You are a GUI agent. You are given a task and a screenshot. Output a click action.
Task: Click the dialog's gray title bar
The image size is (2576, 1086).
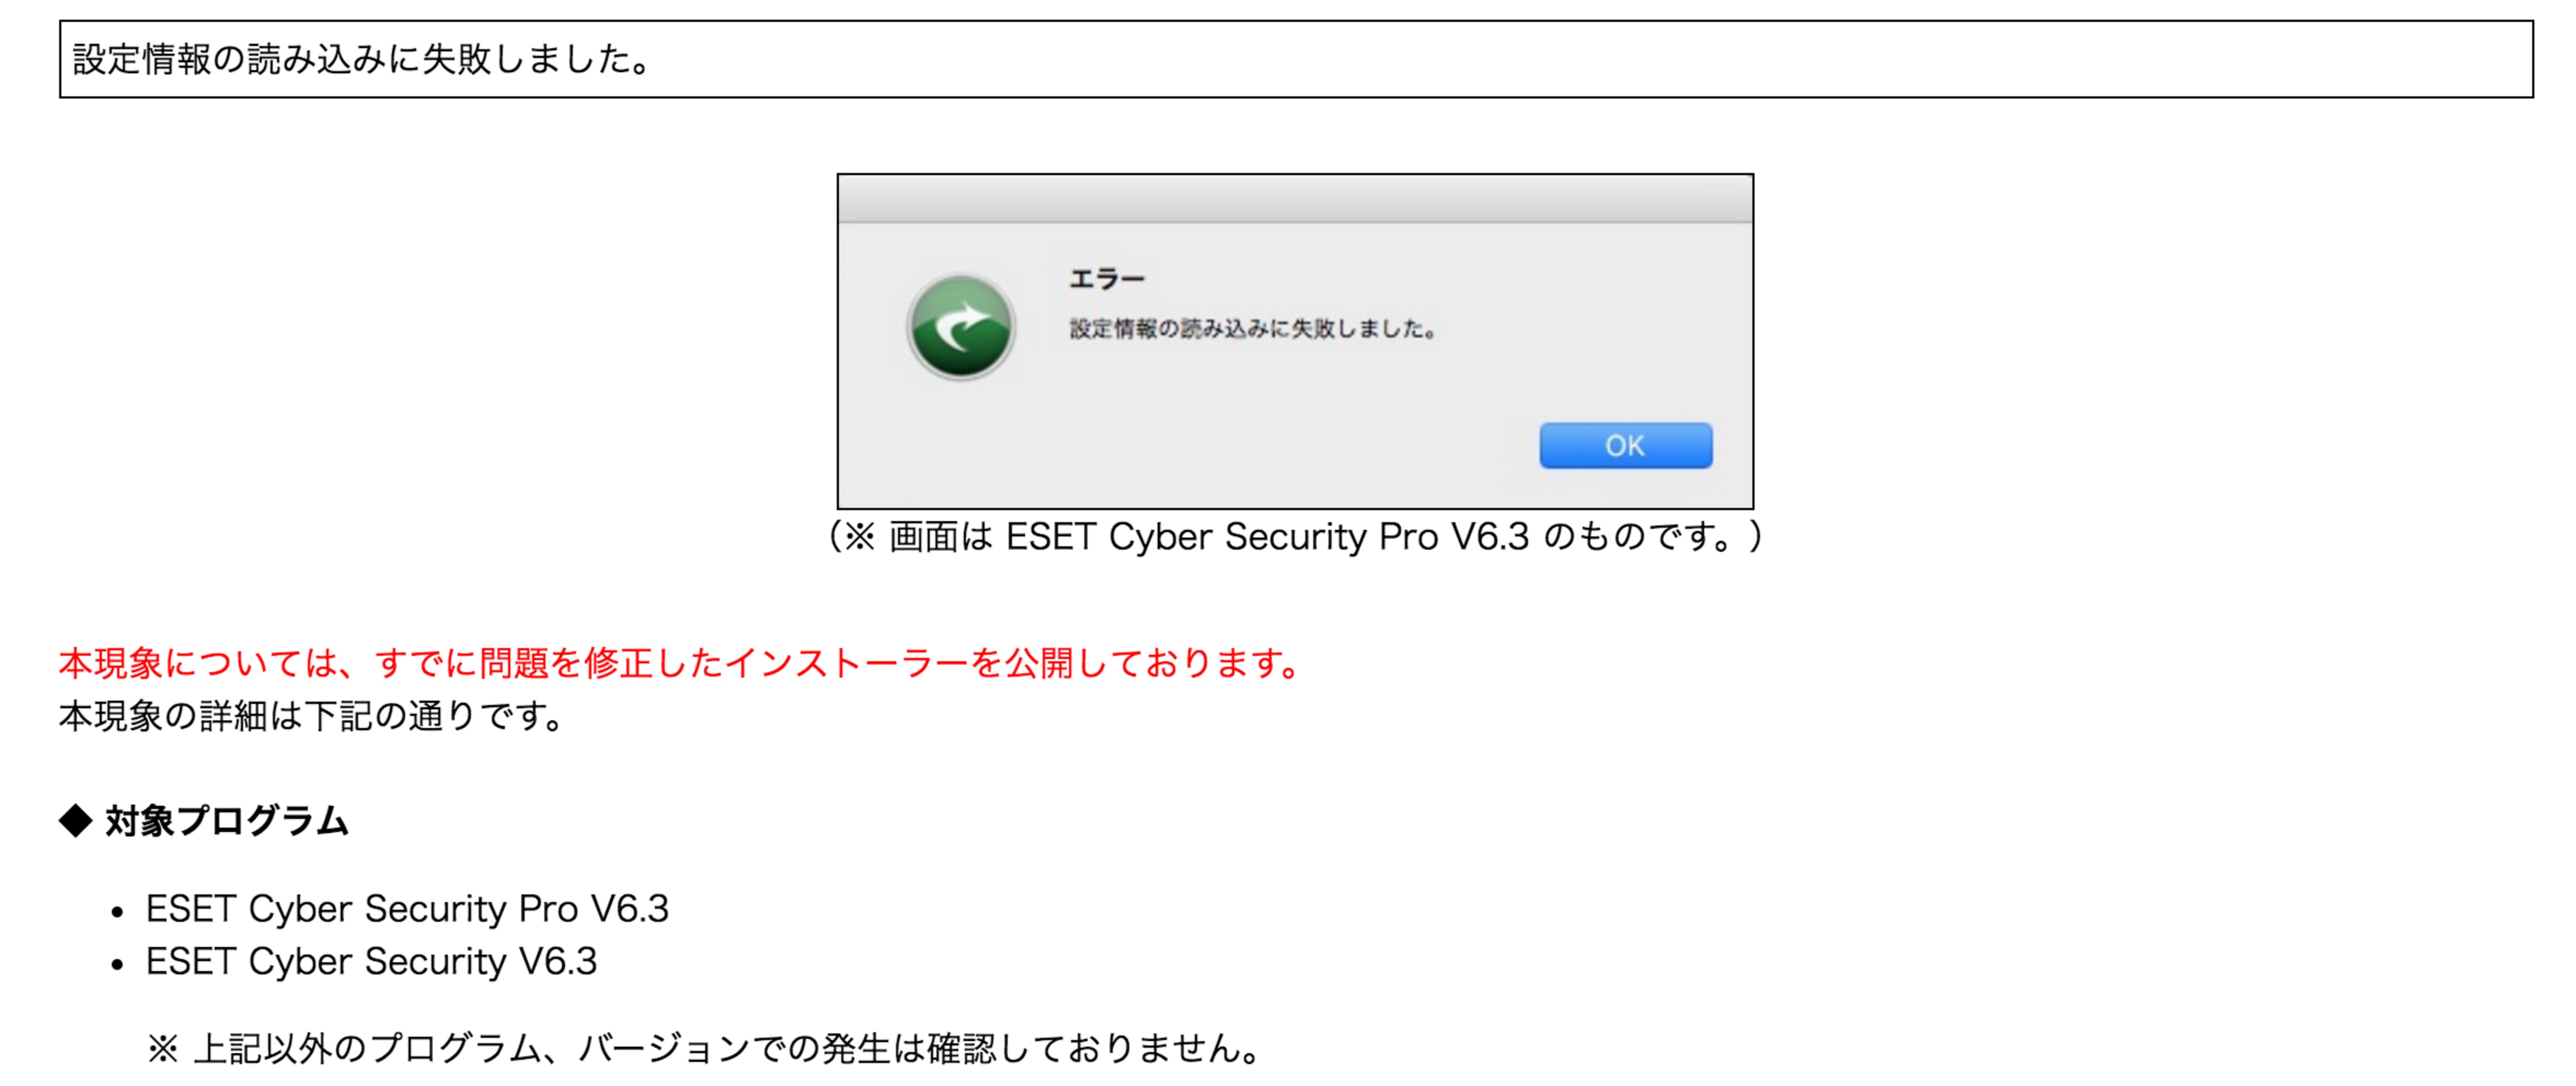click(1295, 199)
